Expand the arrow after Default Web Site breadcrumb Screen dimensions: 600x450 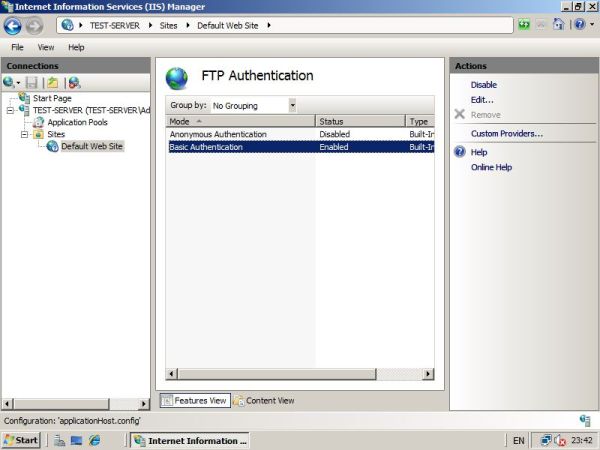[269, 25]
